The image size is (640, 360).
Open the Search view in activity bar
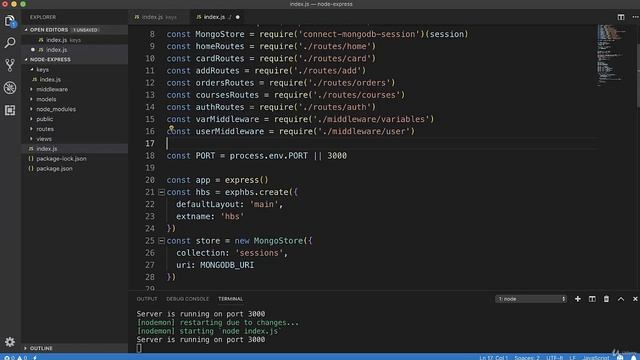tap(10, 42)
